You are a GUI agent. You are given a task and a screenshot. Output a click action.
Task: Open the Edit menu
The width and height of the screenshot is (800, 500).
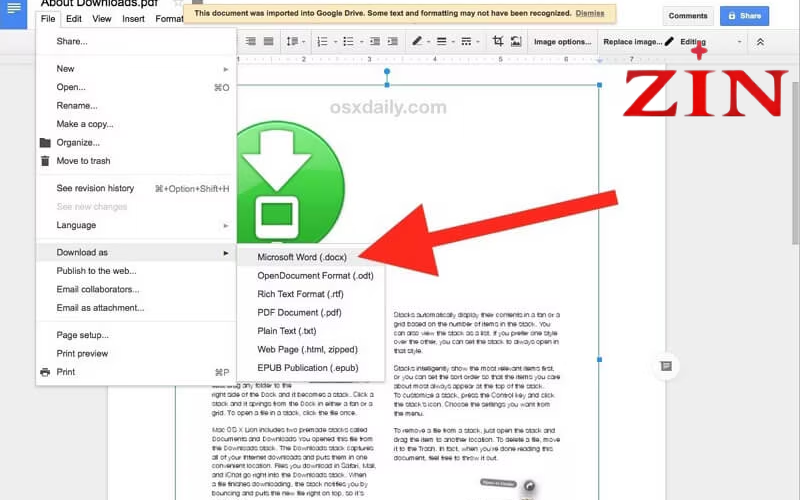point(73,19)
